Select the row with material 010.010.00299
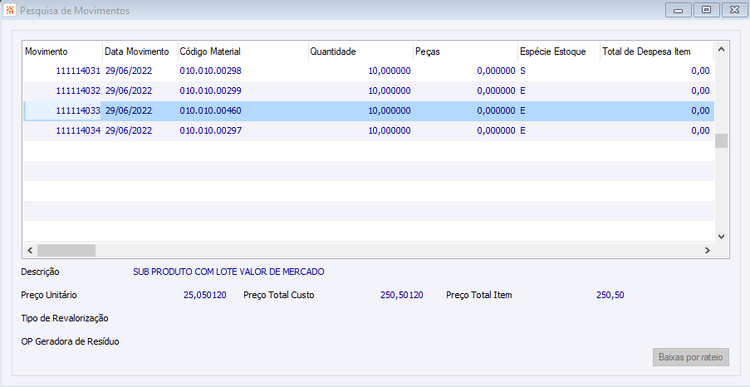Screen dimensions: 750x387 tap(369, 91)
